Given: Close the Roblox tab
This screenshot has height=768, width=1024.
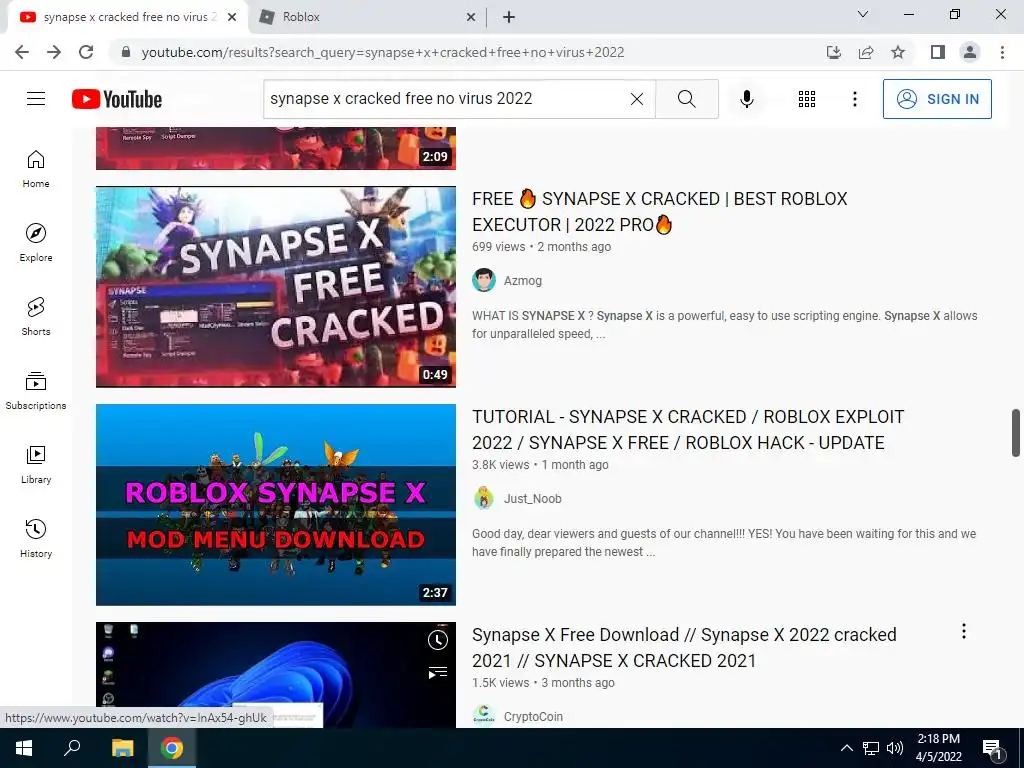Looking at the screenshot, I should click(470, 17).
